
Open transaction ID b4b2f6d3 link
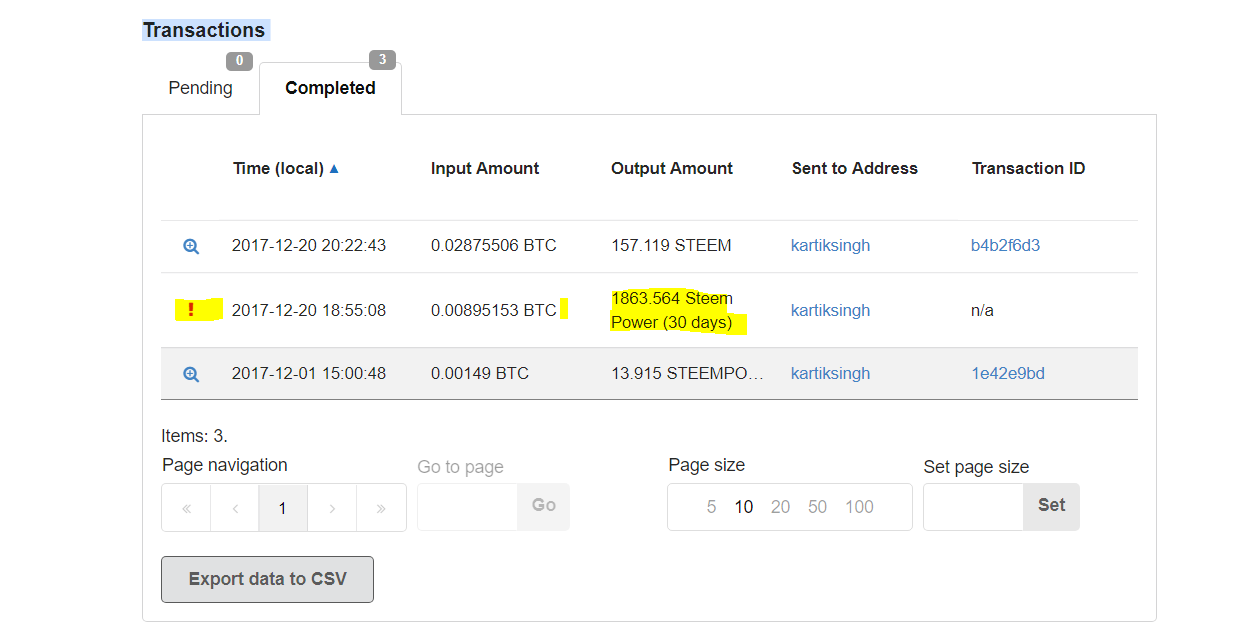1005,246
